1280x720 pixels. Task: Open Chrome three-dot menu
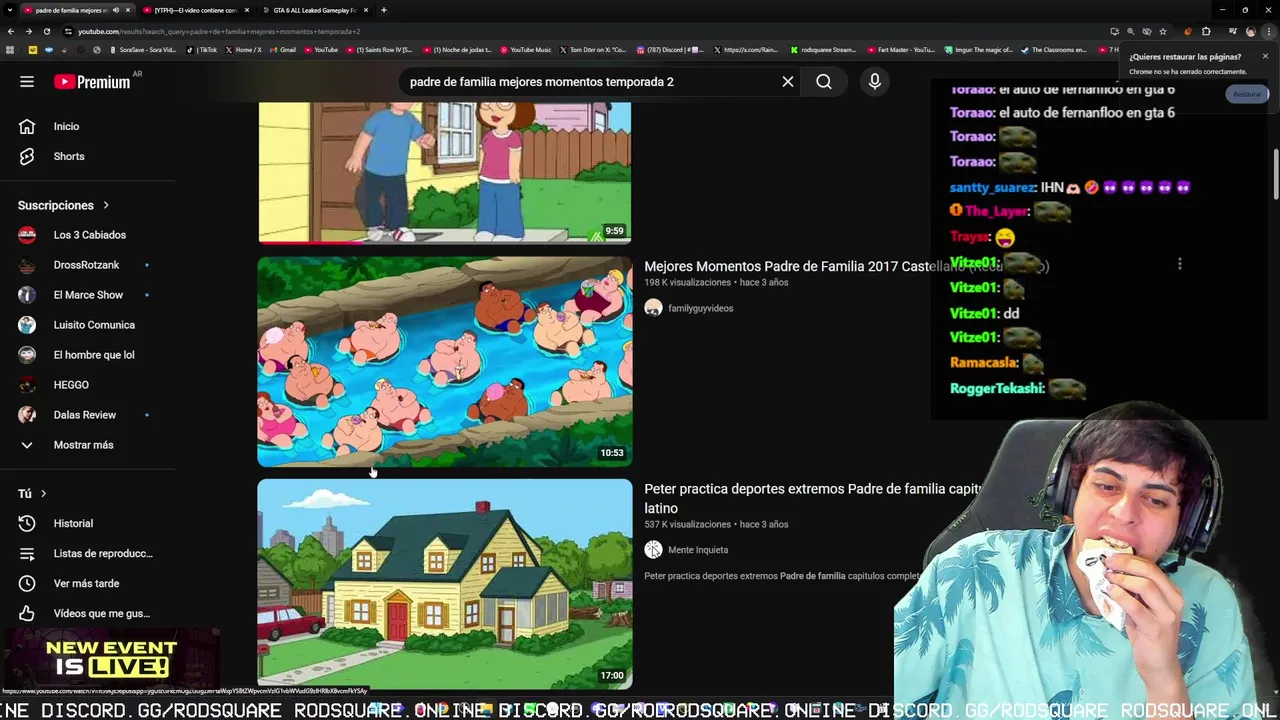[1268, 31]
